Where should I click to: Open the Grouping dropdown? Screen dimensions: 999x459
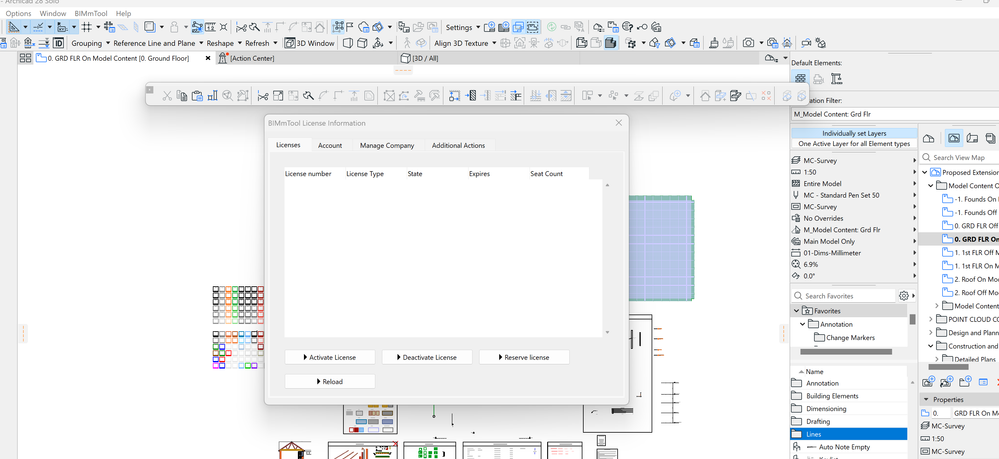(x=89, y=44)
